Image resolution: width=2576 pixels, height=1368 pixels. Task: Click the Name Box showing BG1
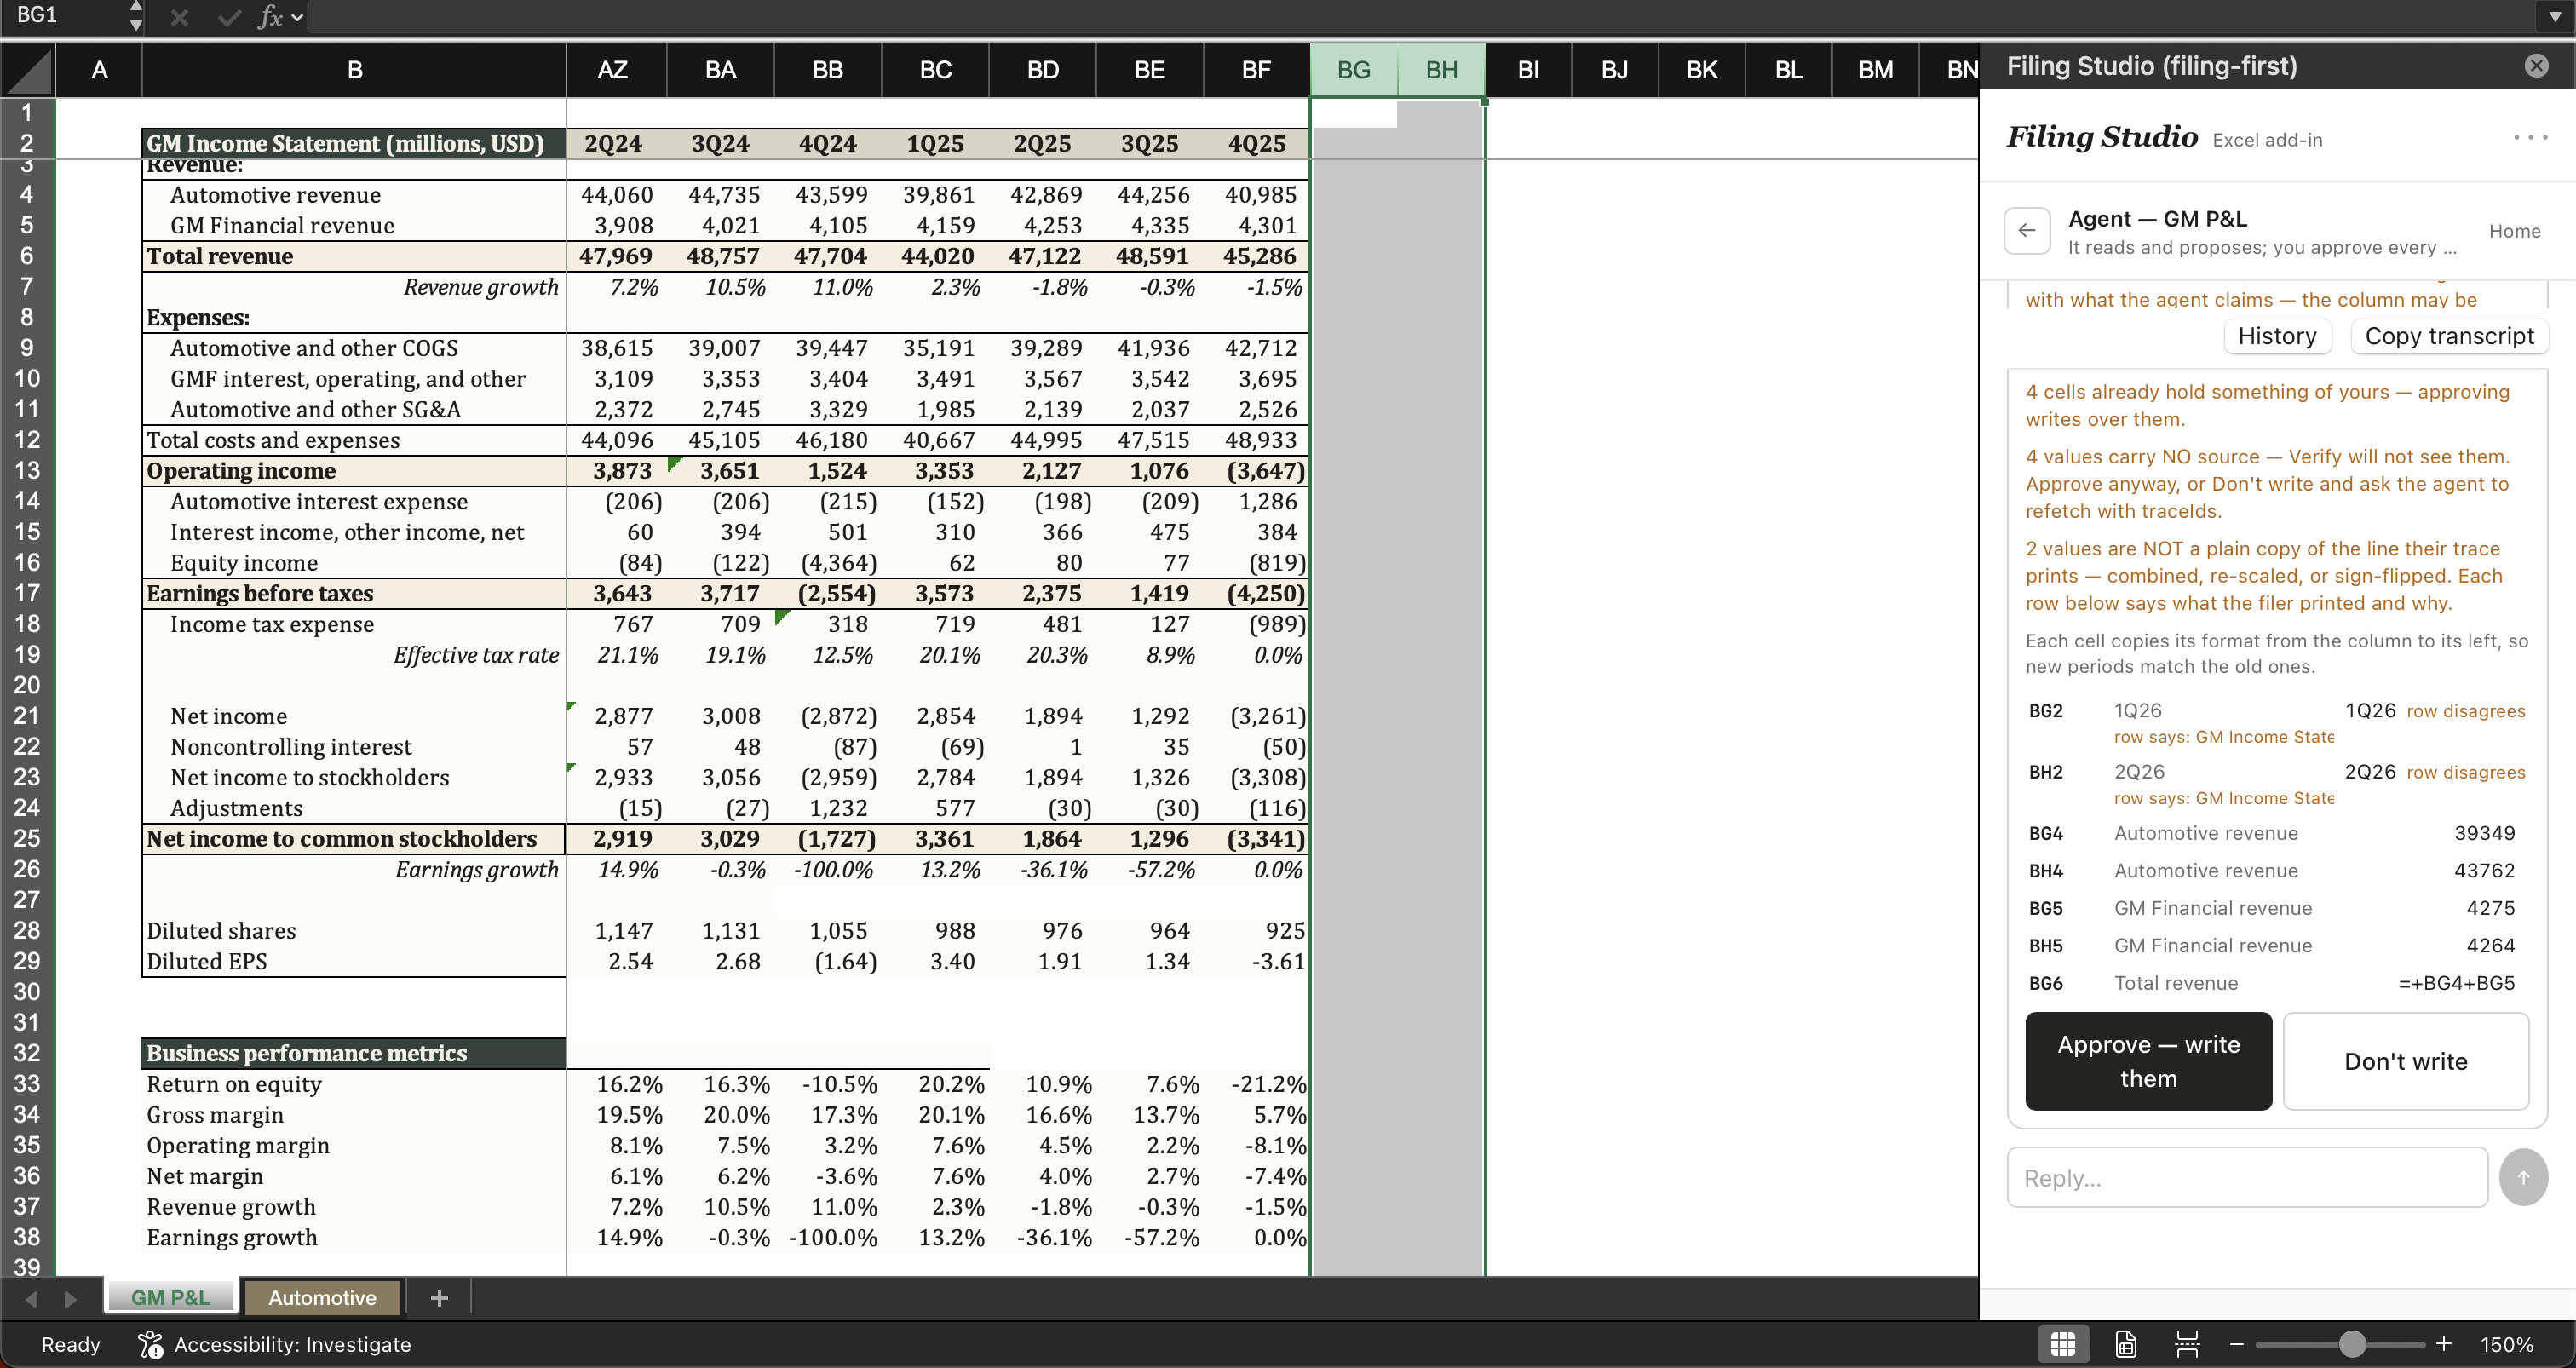pyautogui.click(x=63, y=15)
